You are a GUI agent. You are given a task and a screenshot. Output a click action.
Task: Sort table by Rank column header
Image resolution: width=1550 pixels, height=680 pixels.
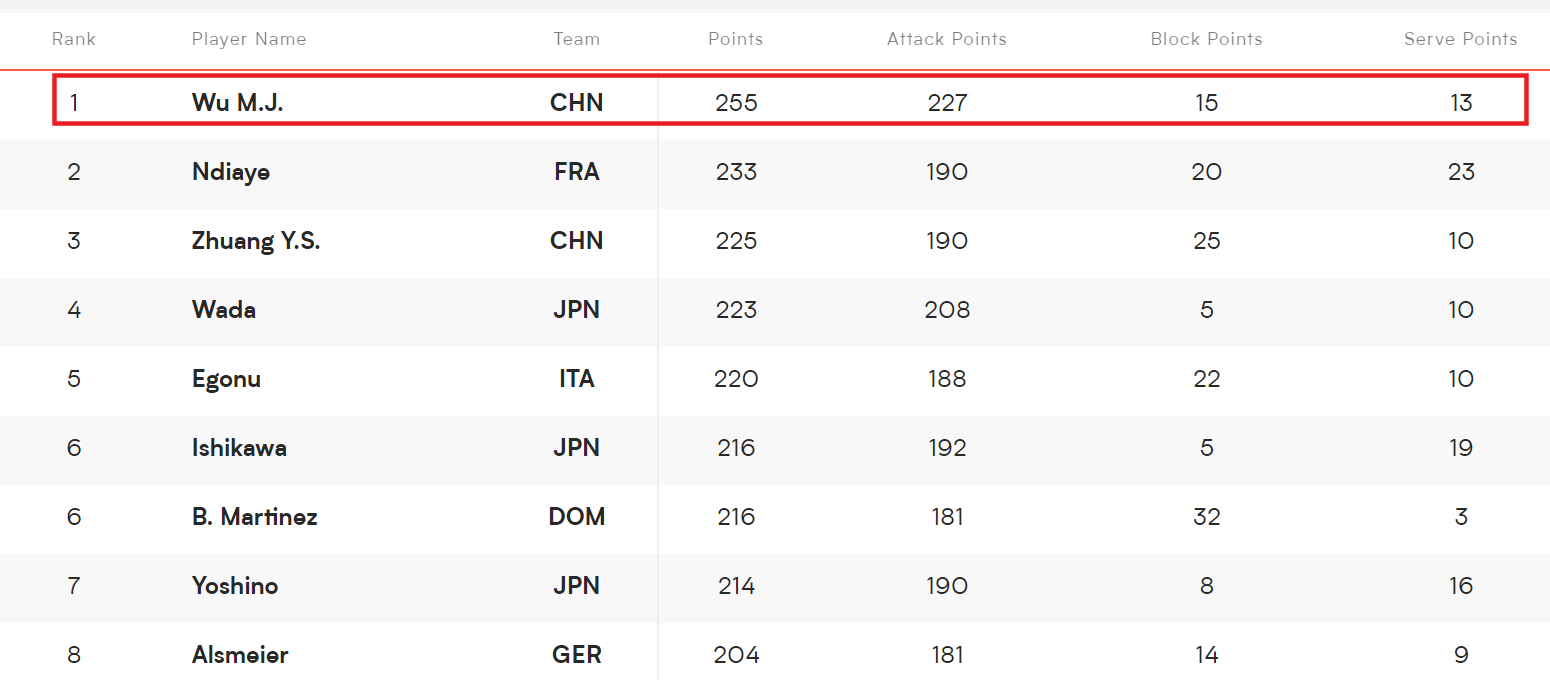[x=74, y=39]
